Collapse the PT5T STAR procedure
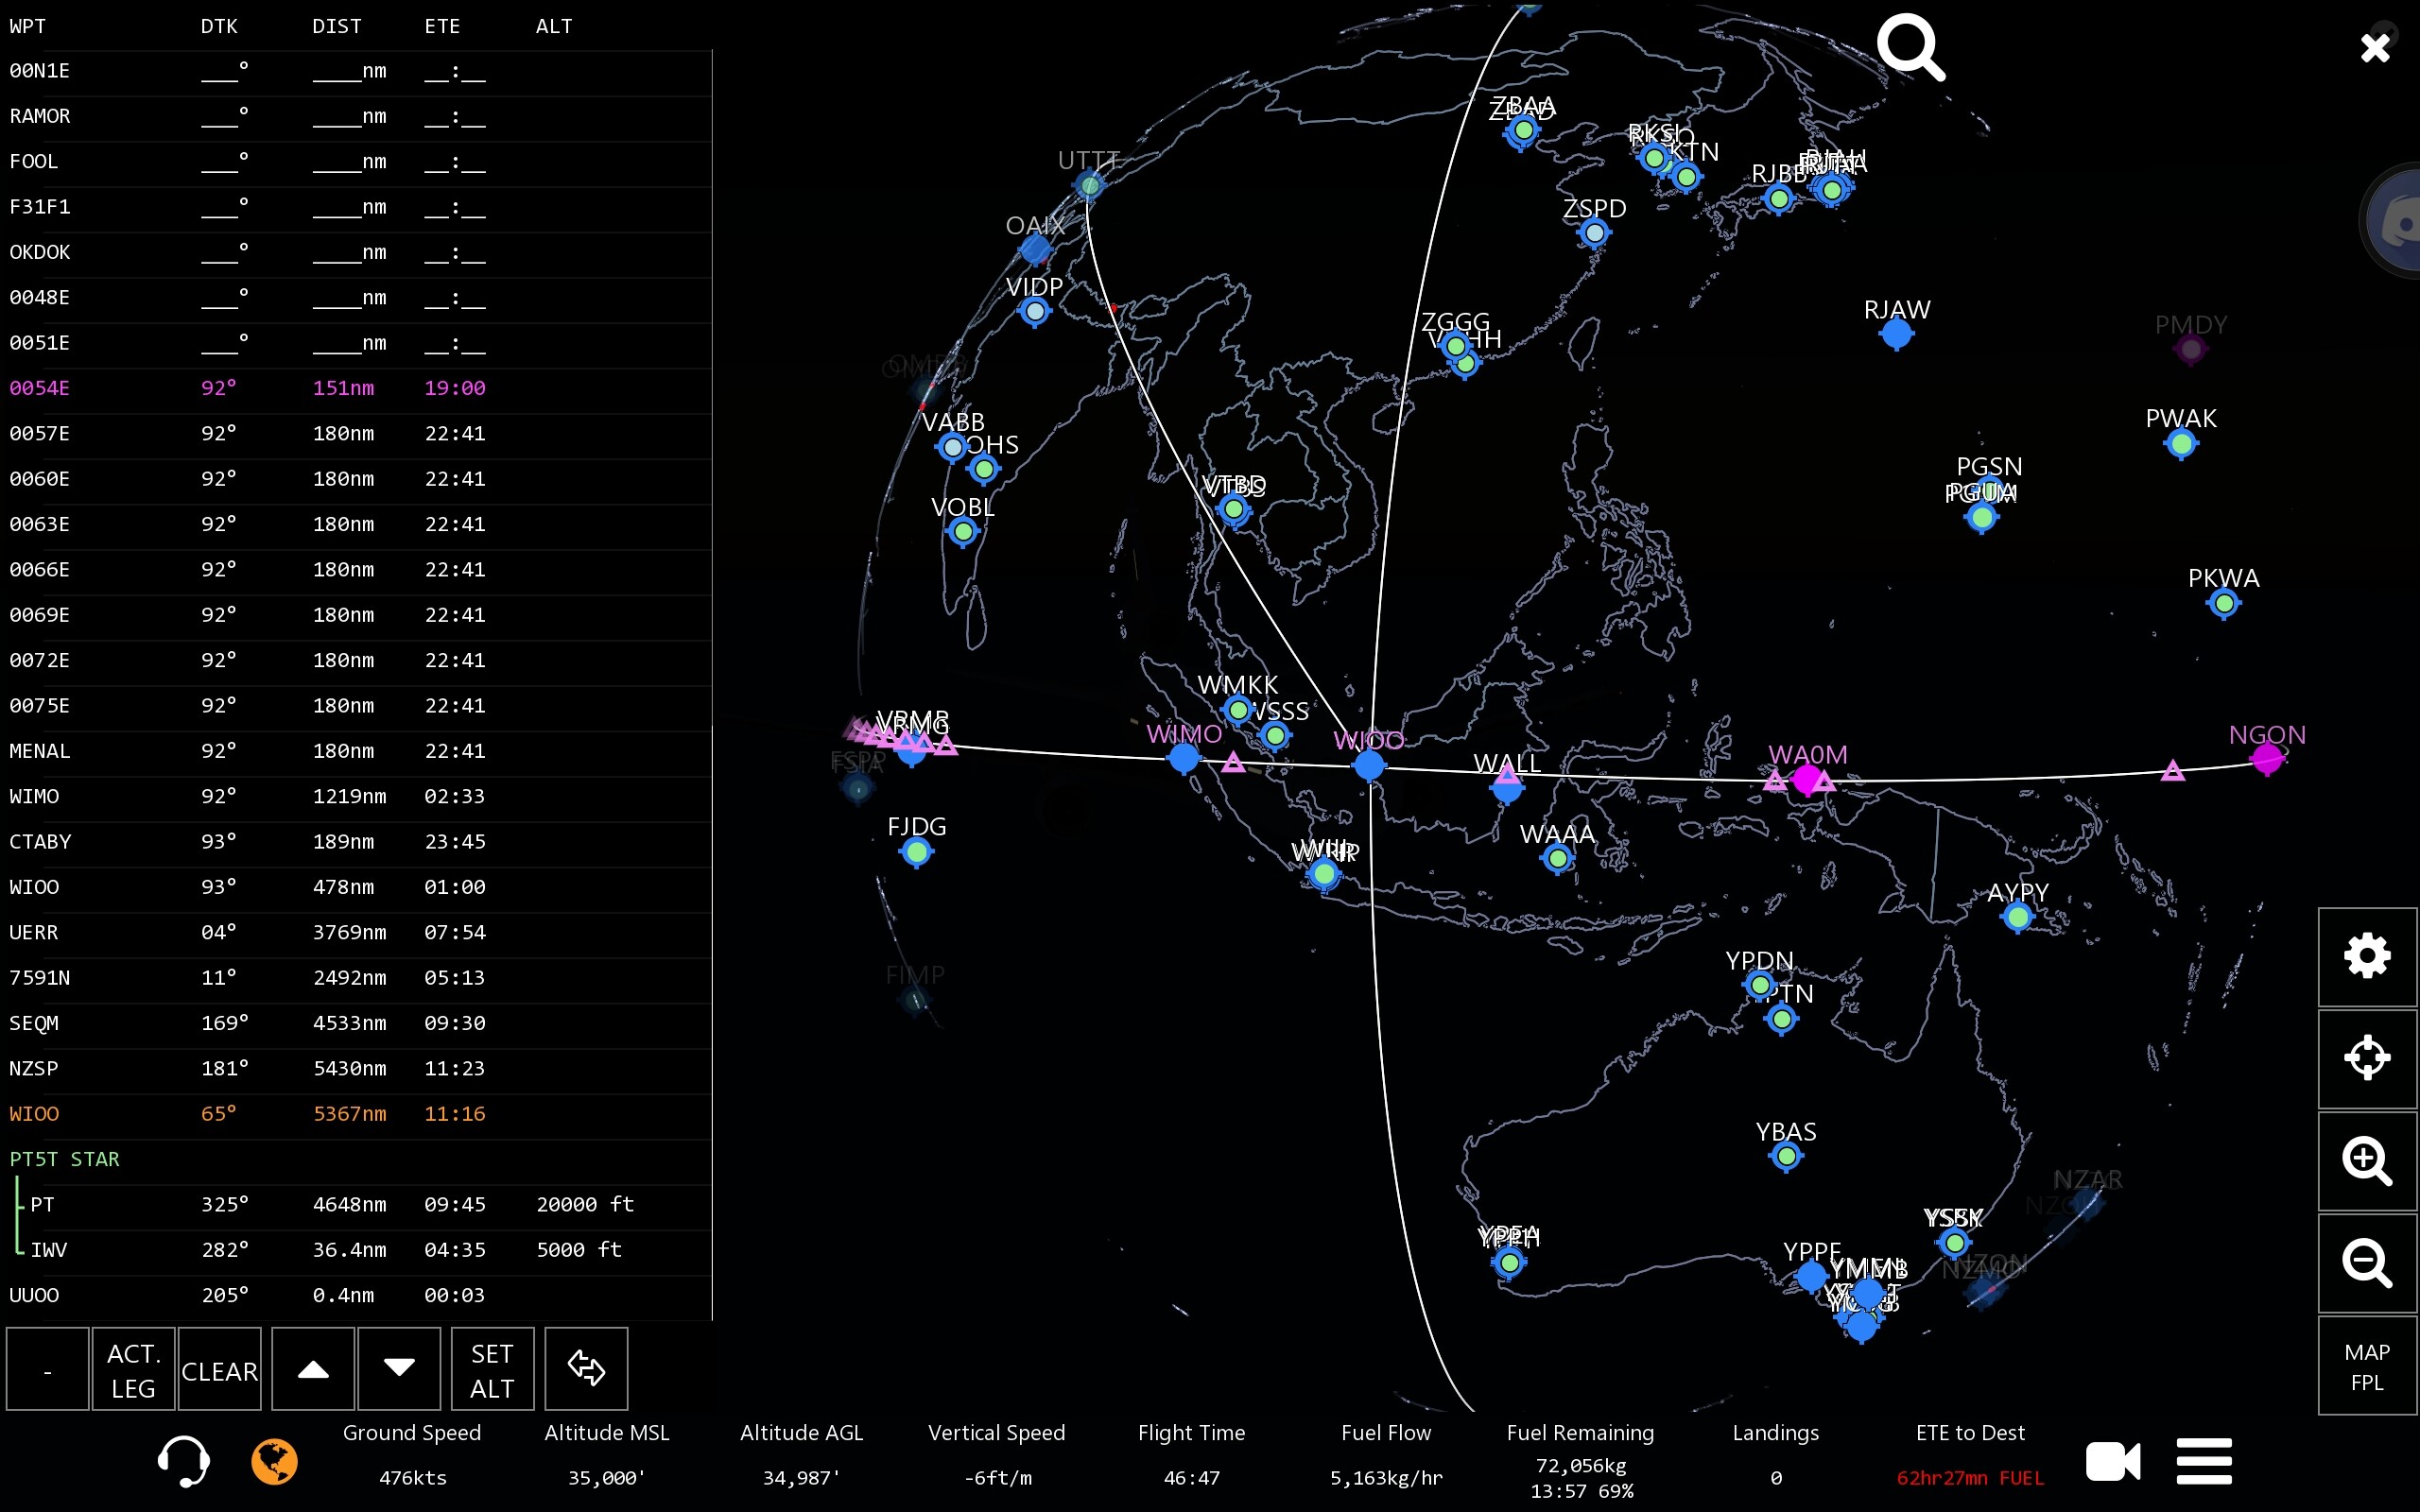The width and height of the screenshot is (2420, 1512). point(64,1159)
